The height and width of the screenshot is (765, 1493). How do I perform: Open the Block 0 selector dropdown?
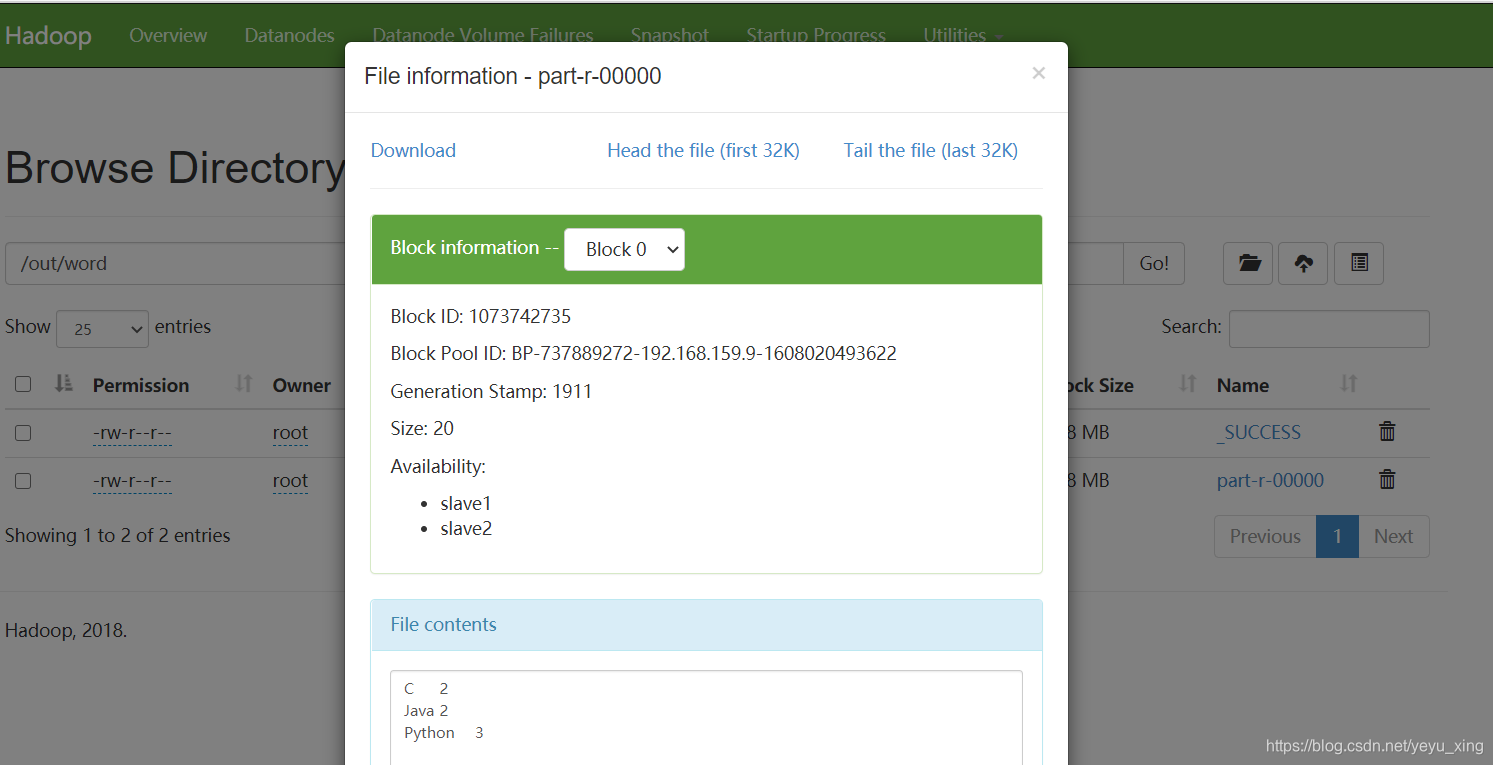click(624, 249)
